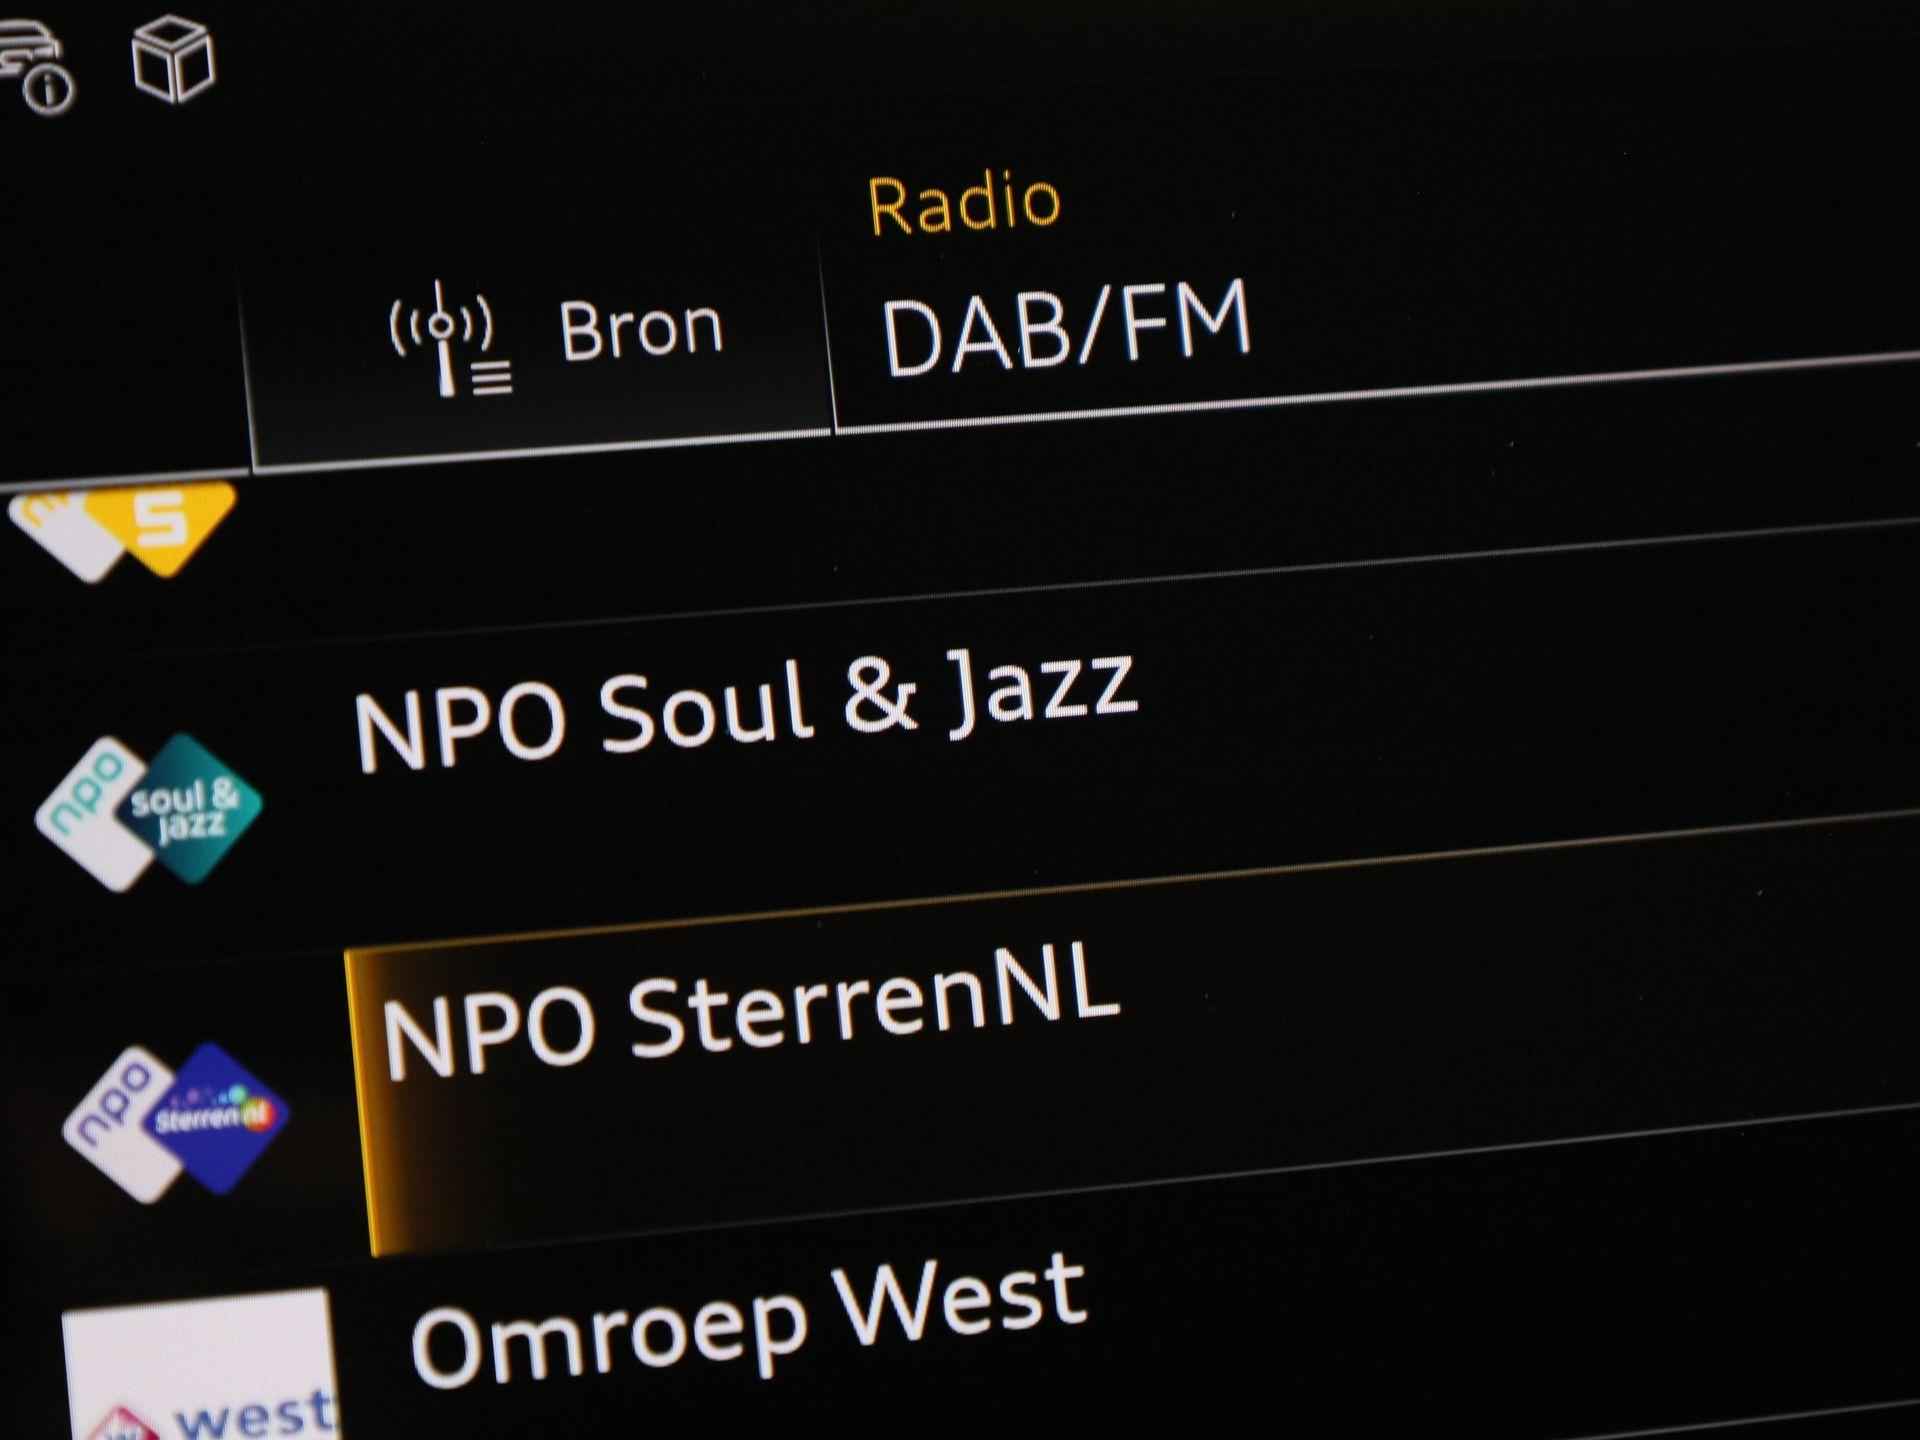1920x1440 pixels.
Task: Open the 3D cube icon
Action: [x=173, y=59]
